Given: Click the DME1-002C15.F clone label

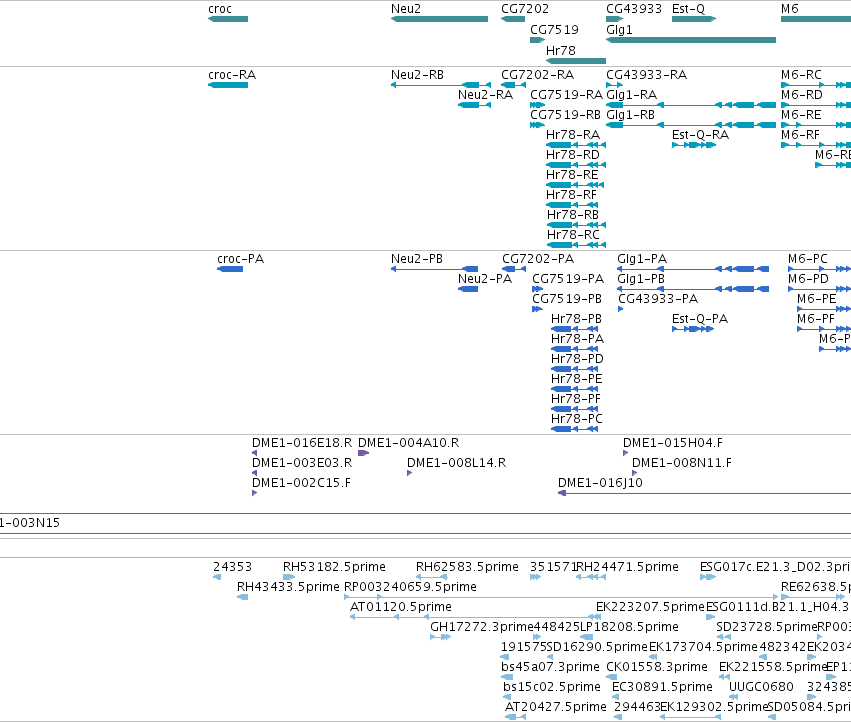Looking at the screenshot, I should point(301,483).
